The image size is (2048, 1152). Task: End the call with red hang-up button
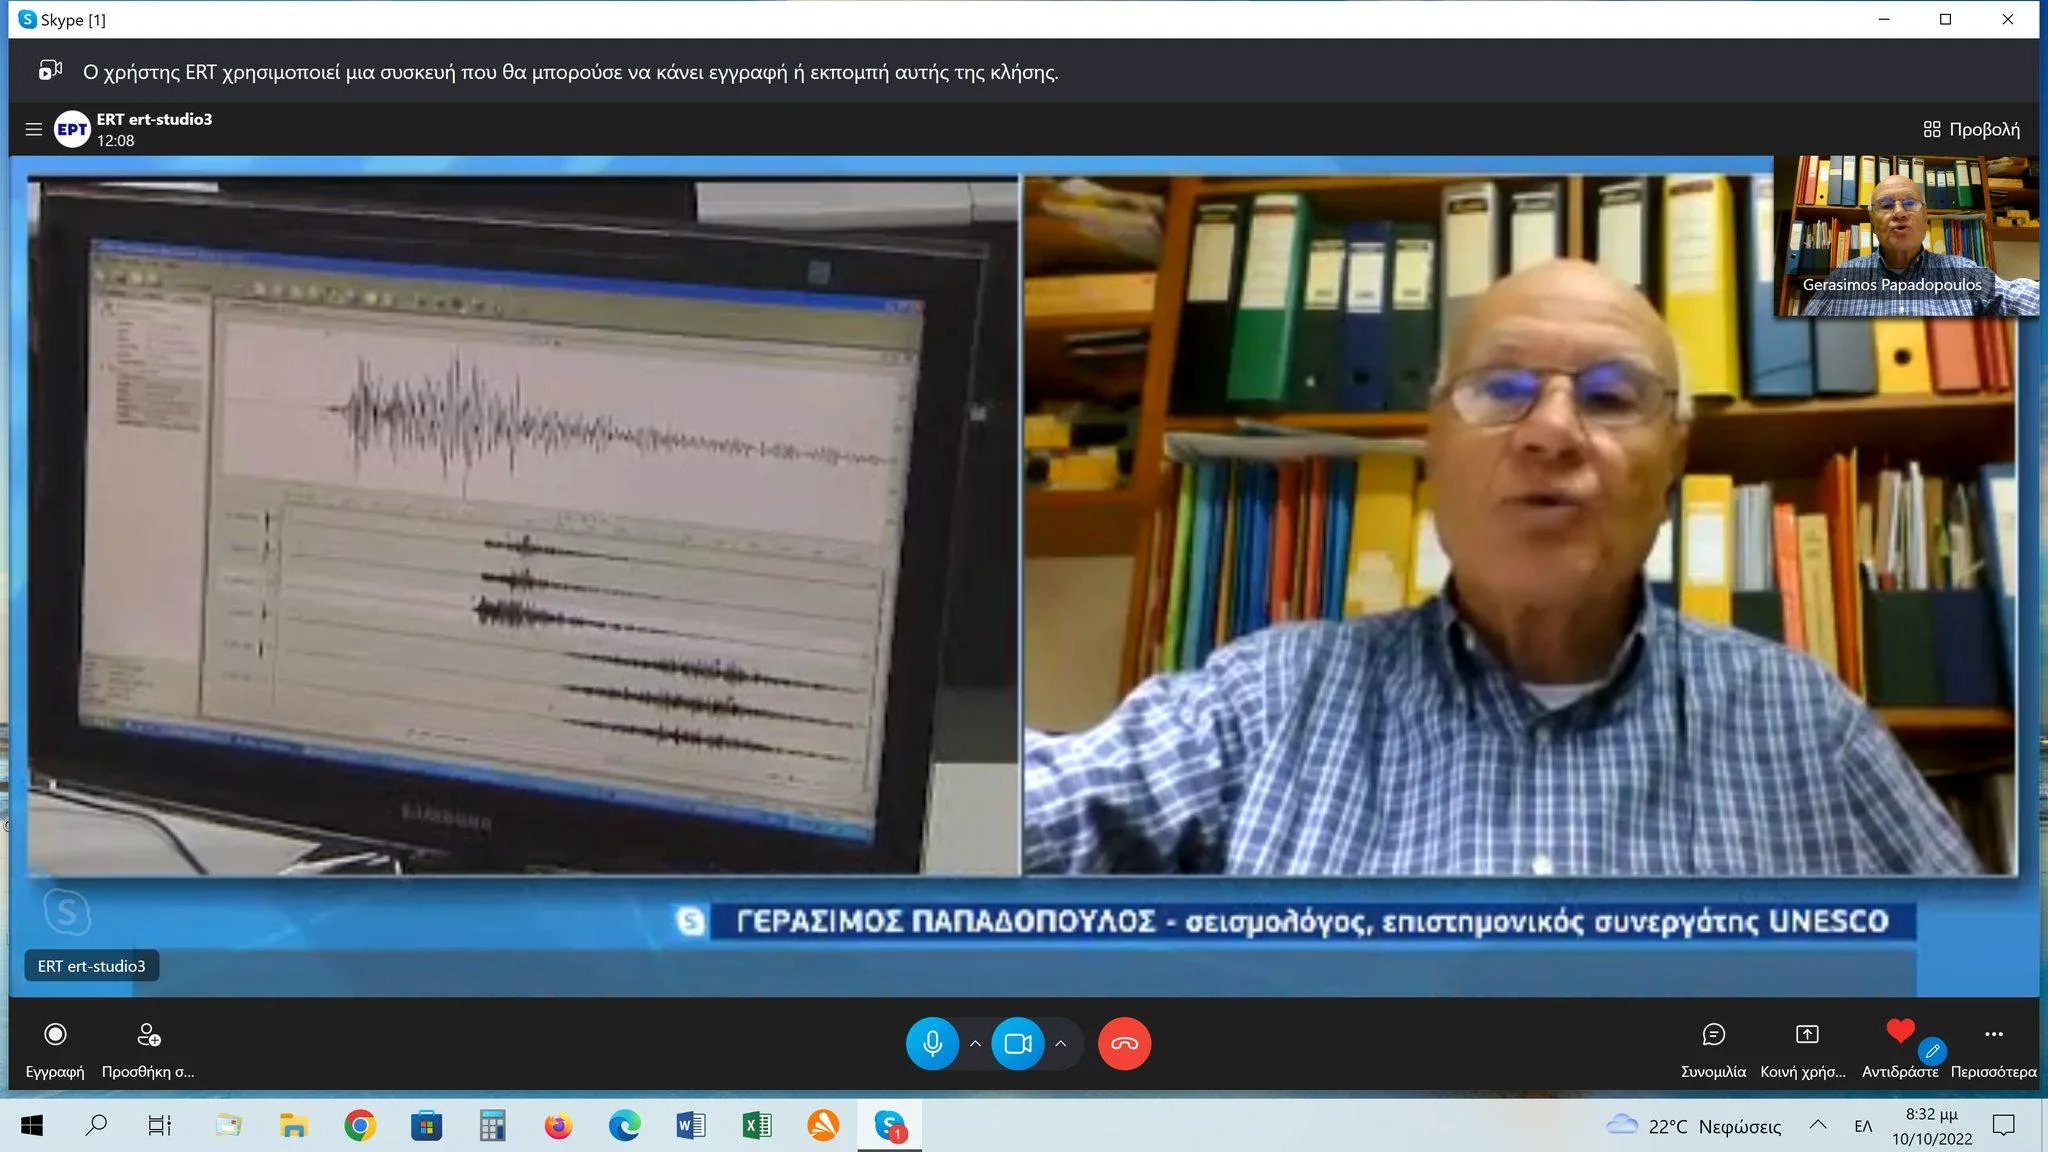1124,1044
